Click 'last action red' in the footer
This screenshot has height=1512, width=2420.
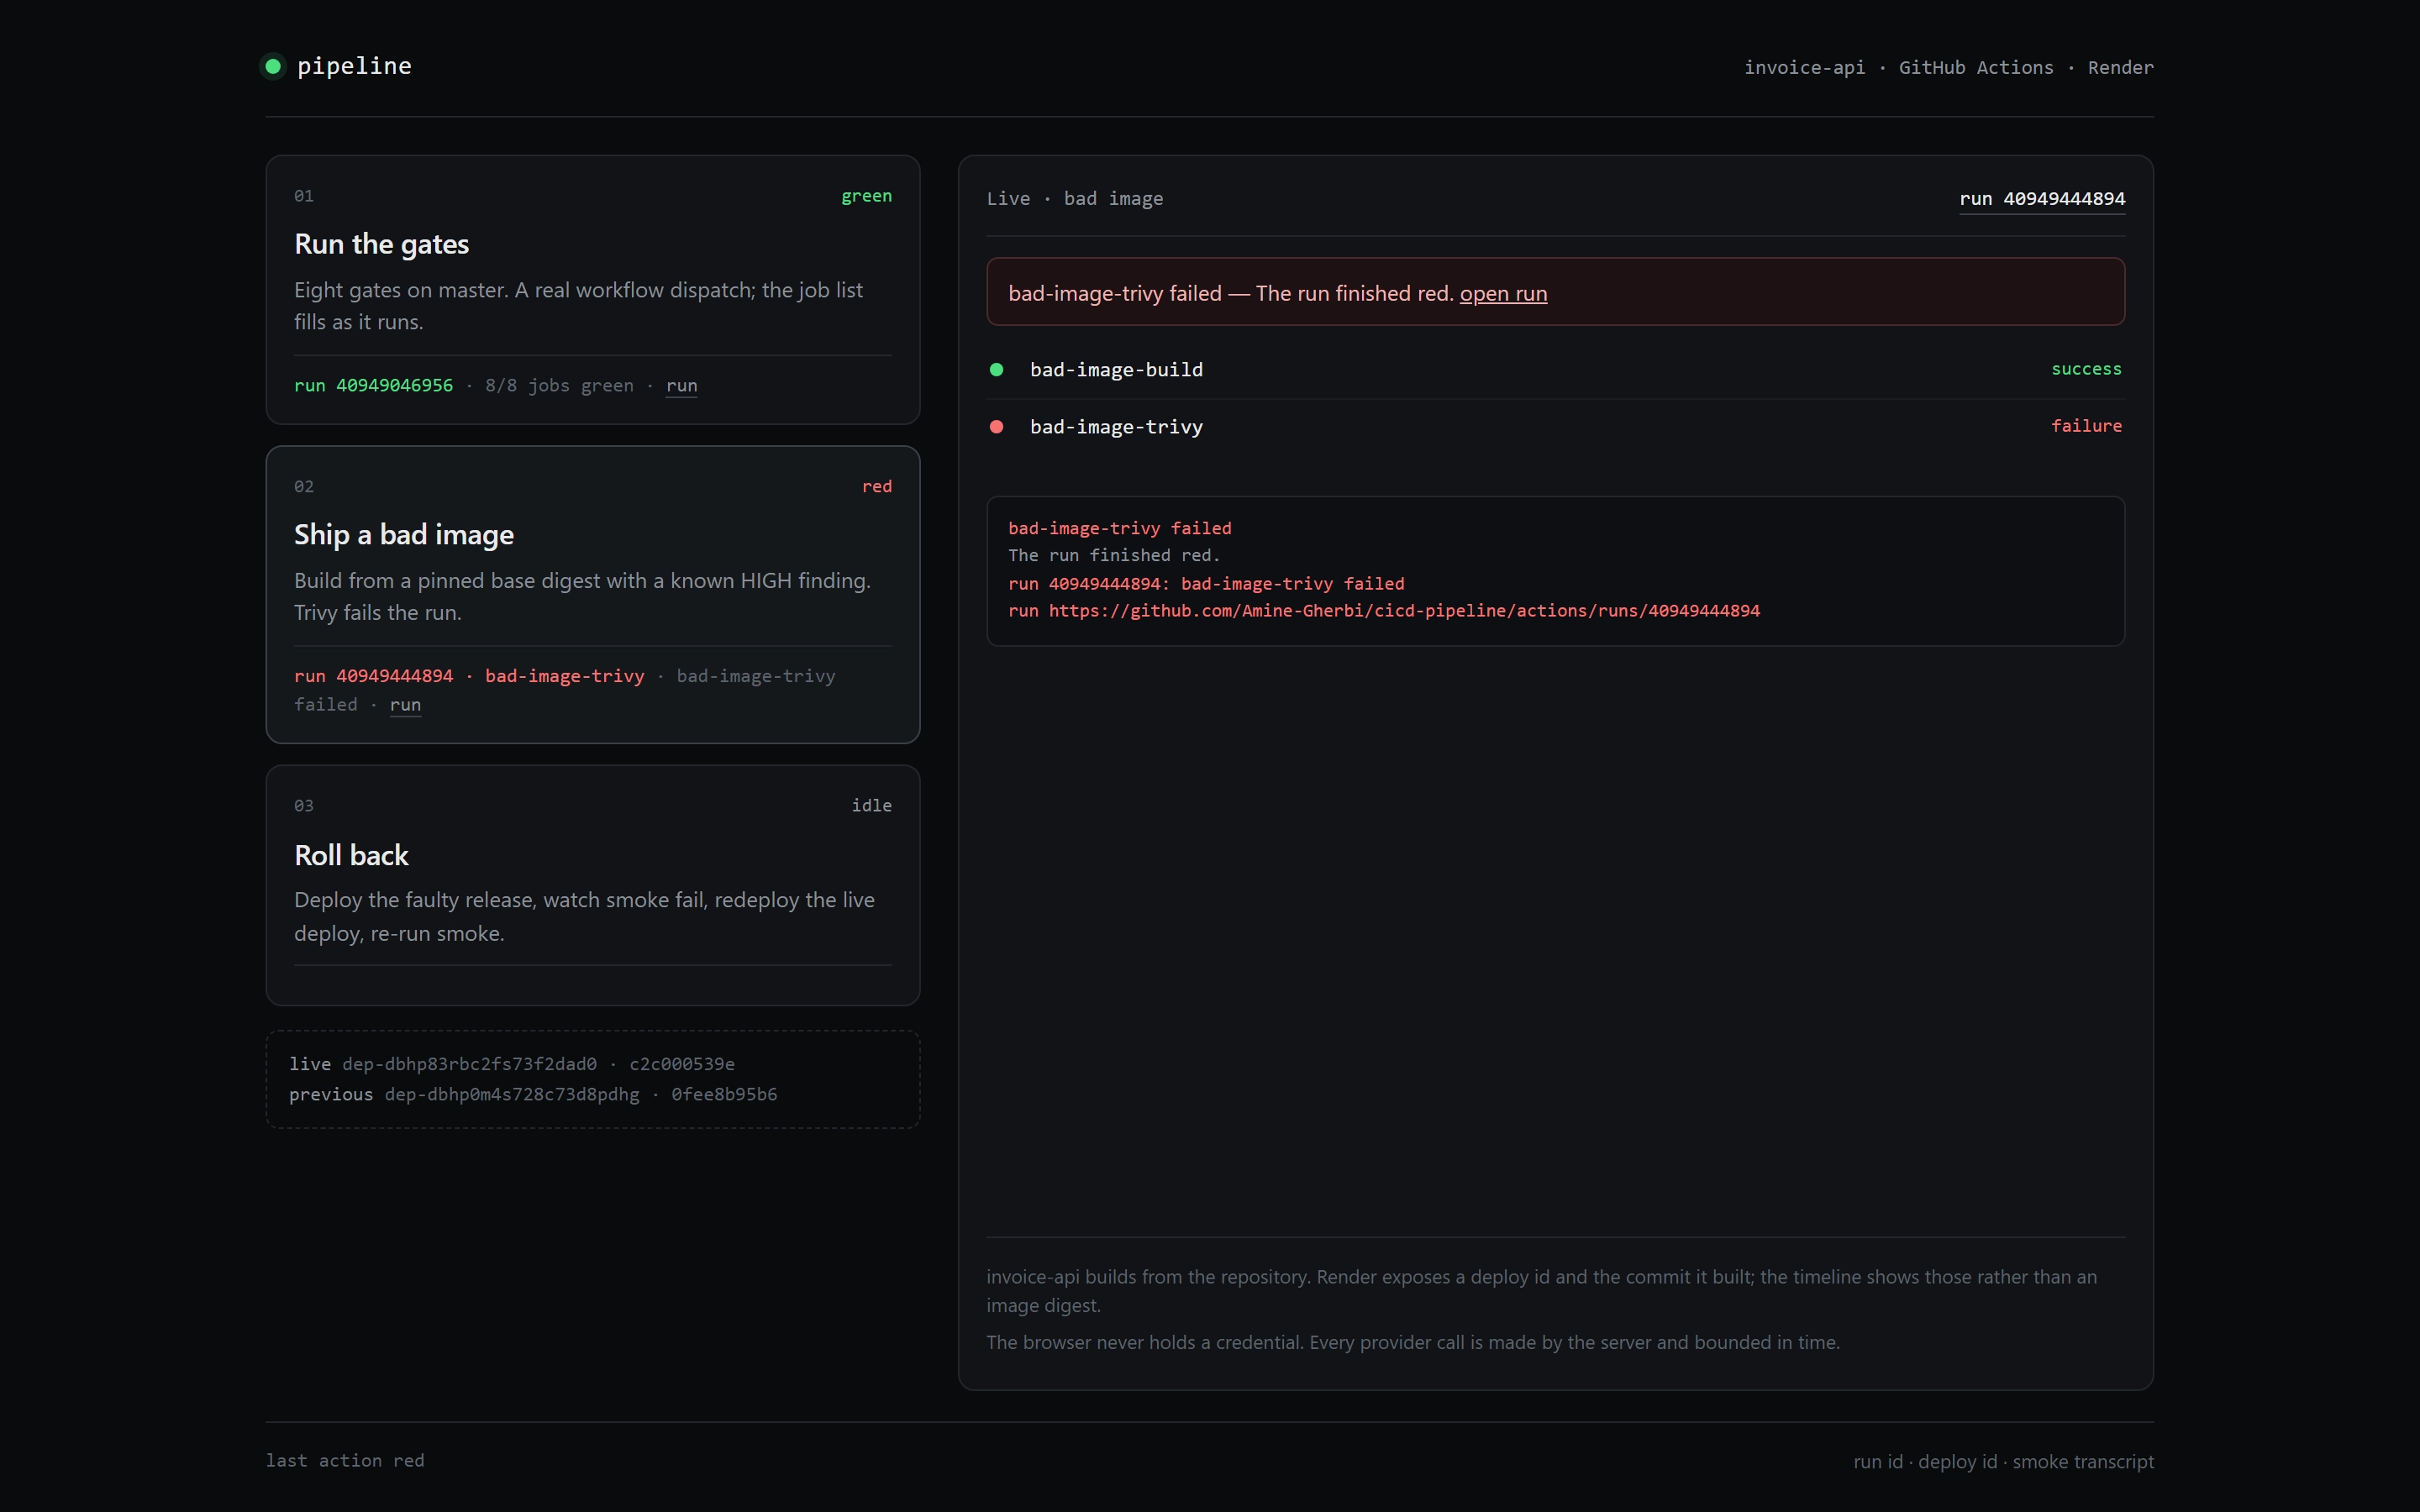(345, 1461)
